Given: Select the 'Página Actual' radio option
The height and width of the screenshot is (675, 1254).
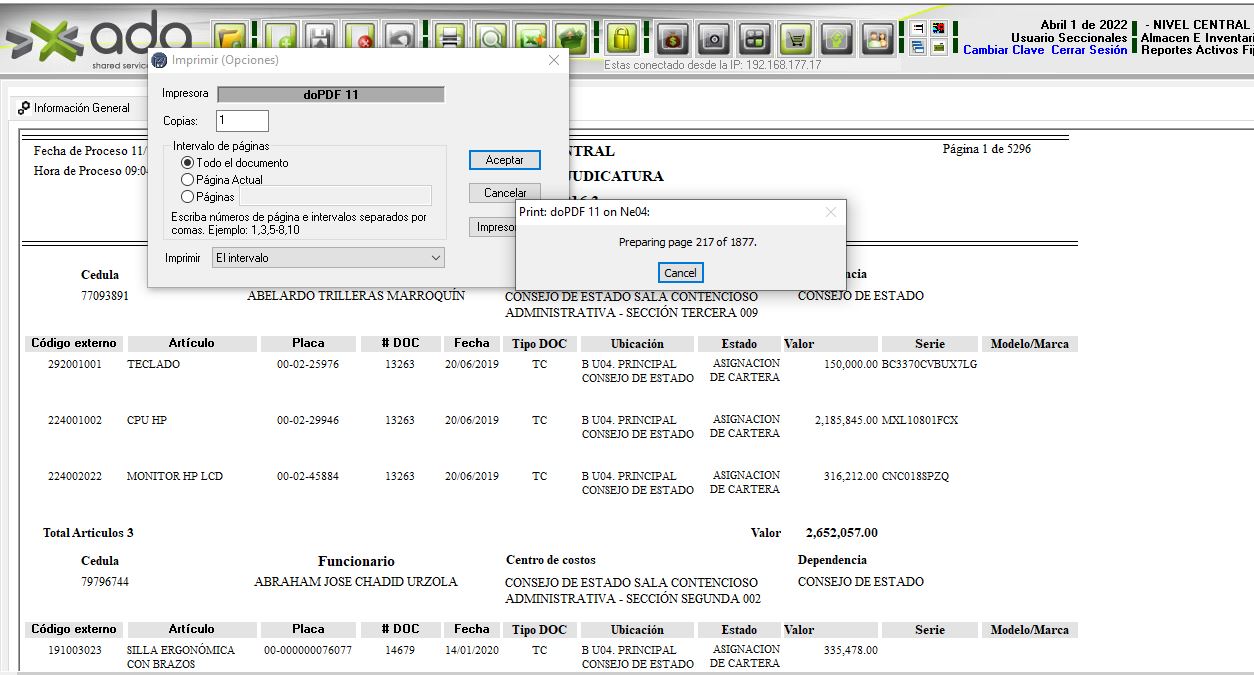Looking at the screenshot, I should [x=187, y=180].
